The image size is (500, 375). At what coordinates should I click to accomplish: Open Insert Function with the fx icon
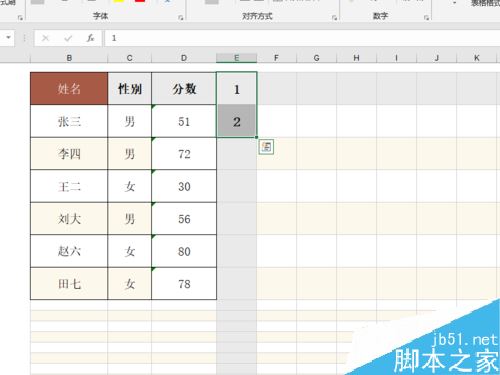90,38
